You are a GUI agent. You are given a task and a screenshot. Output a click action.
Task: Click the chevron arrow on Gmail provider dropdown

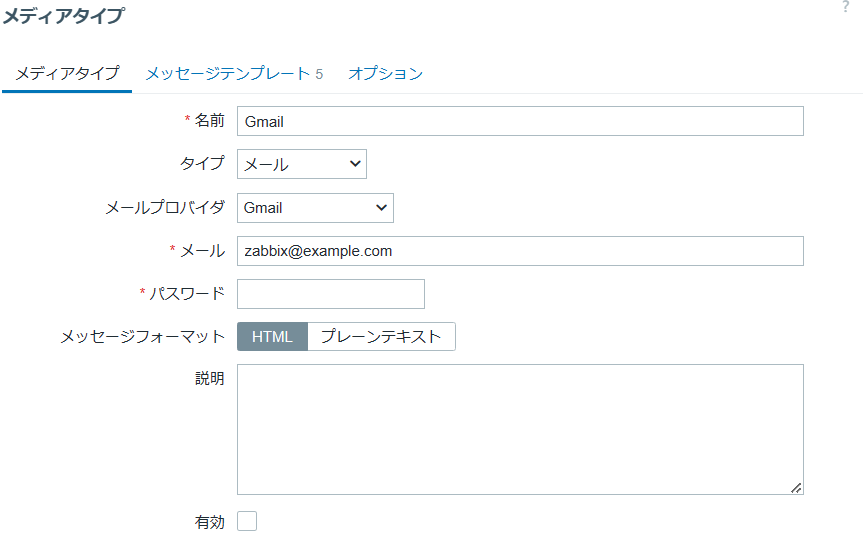tap(381, 208)
